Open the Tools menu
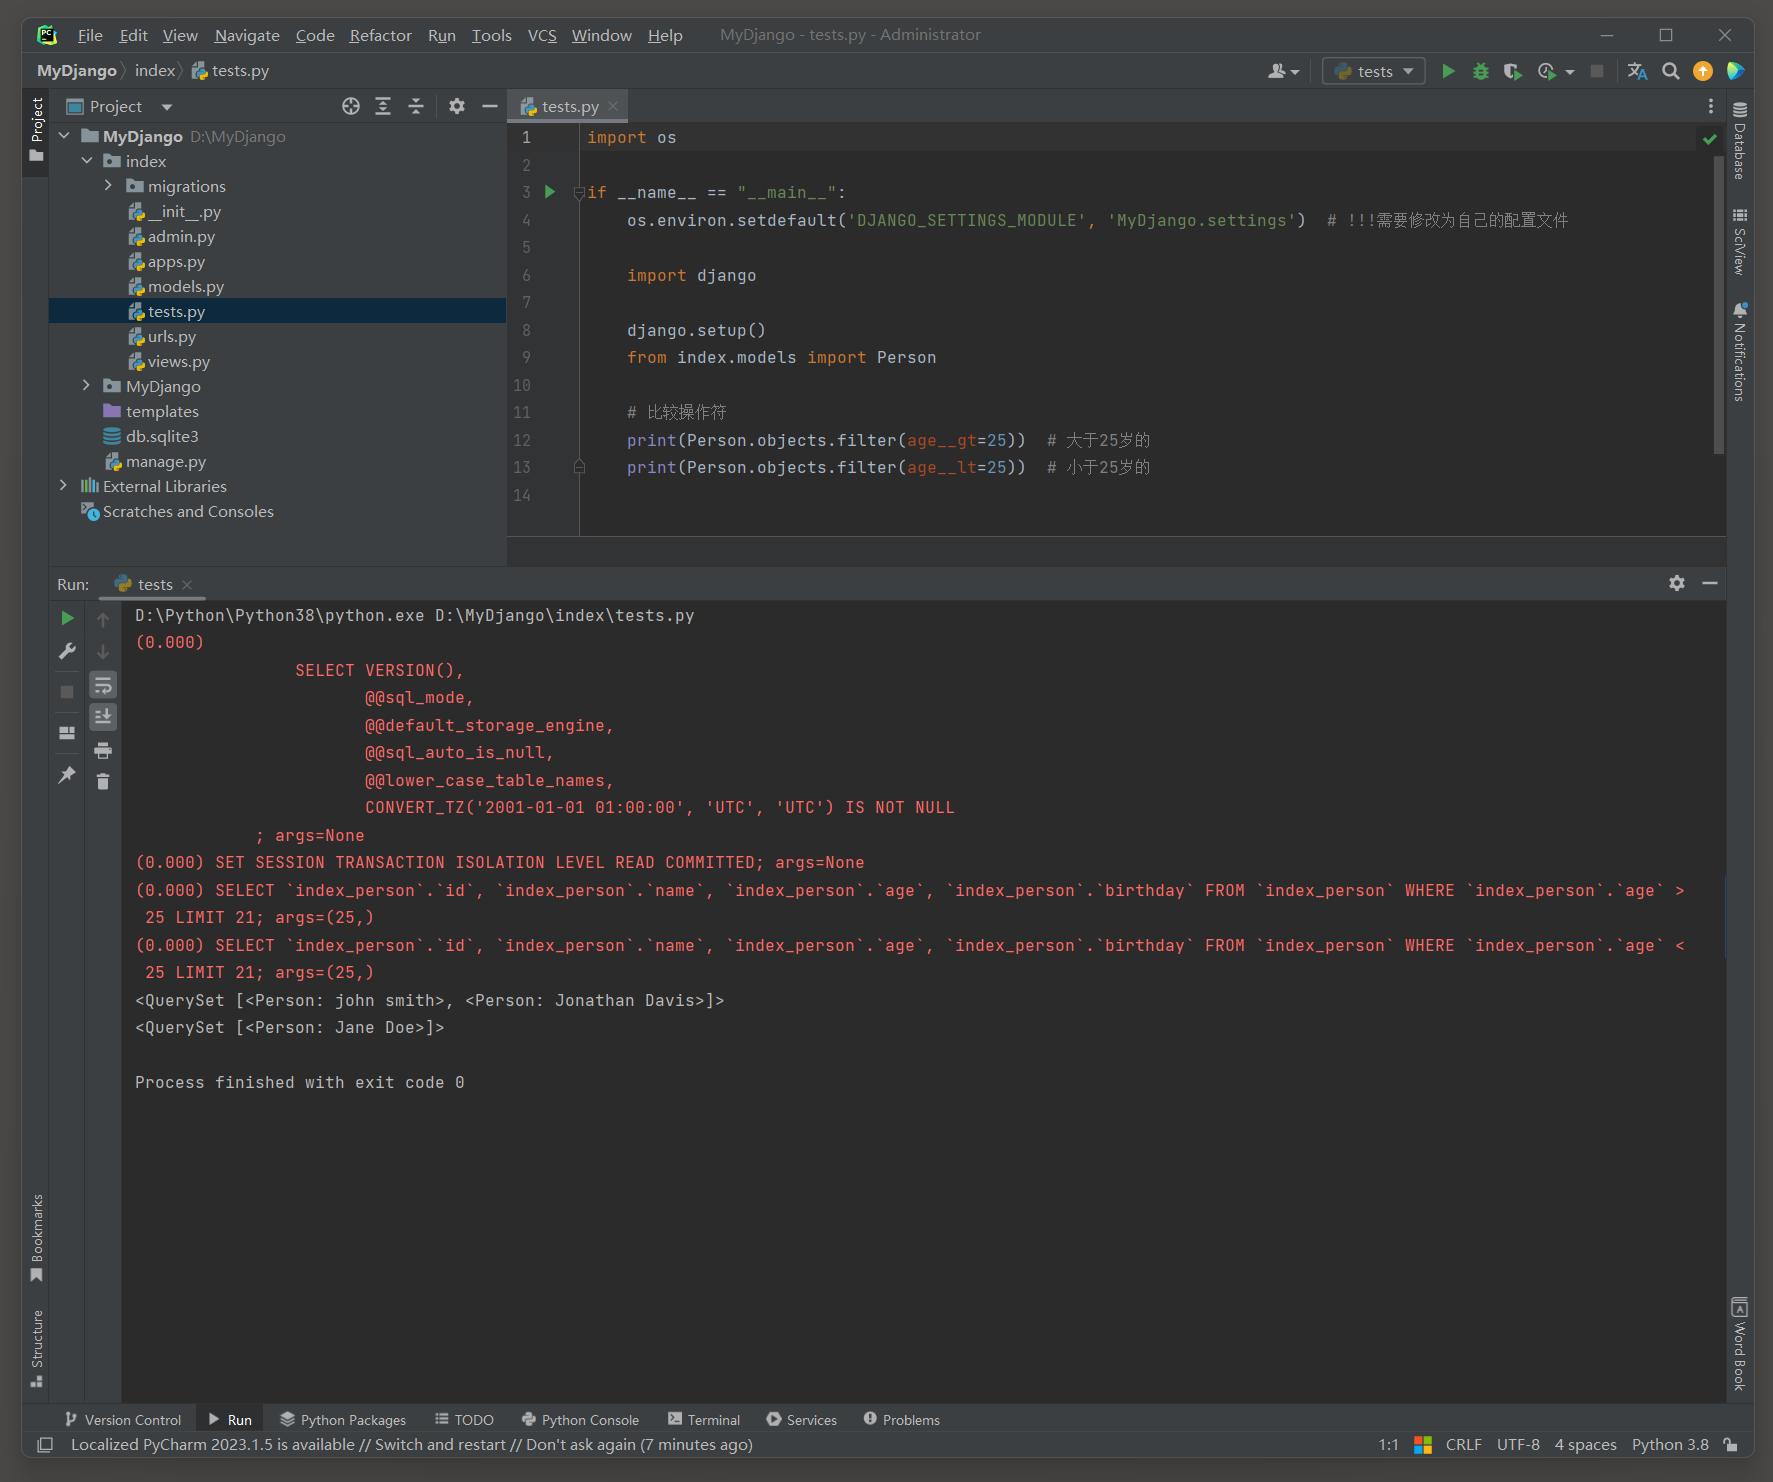 tap(491, 35)
